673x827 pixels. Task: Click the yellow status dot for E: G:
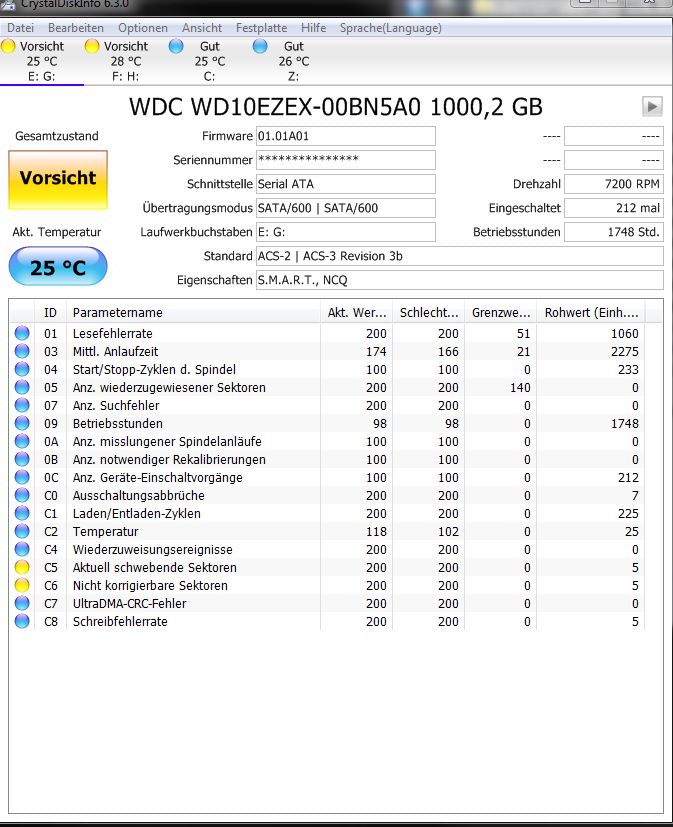click(8, 46)
